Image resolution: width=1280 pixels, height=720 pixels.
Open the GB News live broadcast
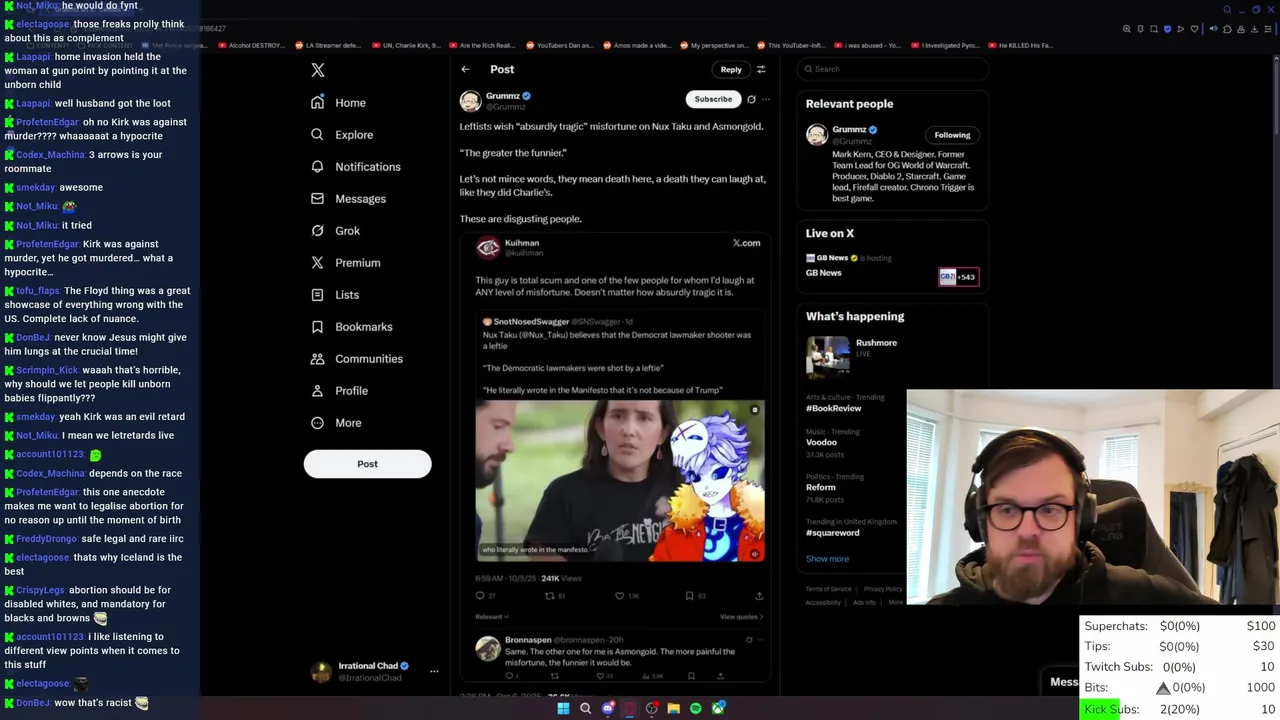pyautogui.click(x=892, y=266)
